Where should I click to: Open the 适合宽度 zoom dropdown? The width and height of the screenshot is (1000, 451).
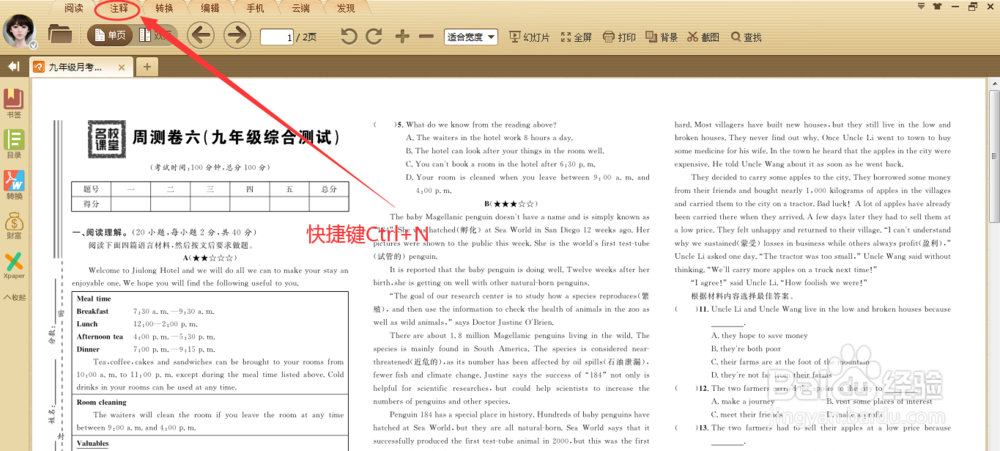(471, 37)
